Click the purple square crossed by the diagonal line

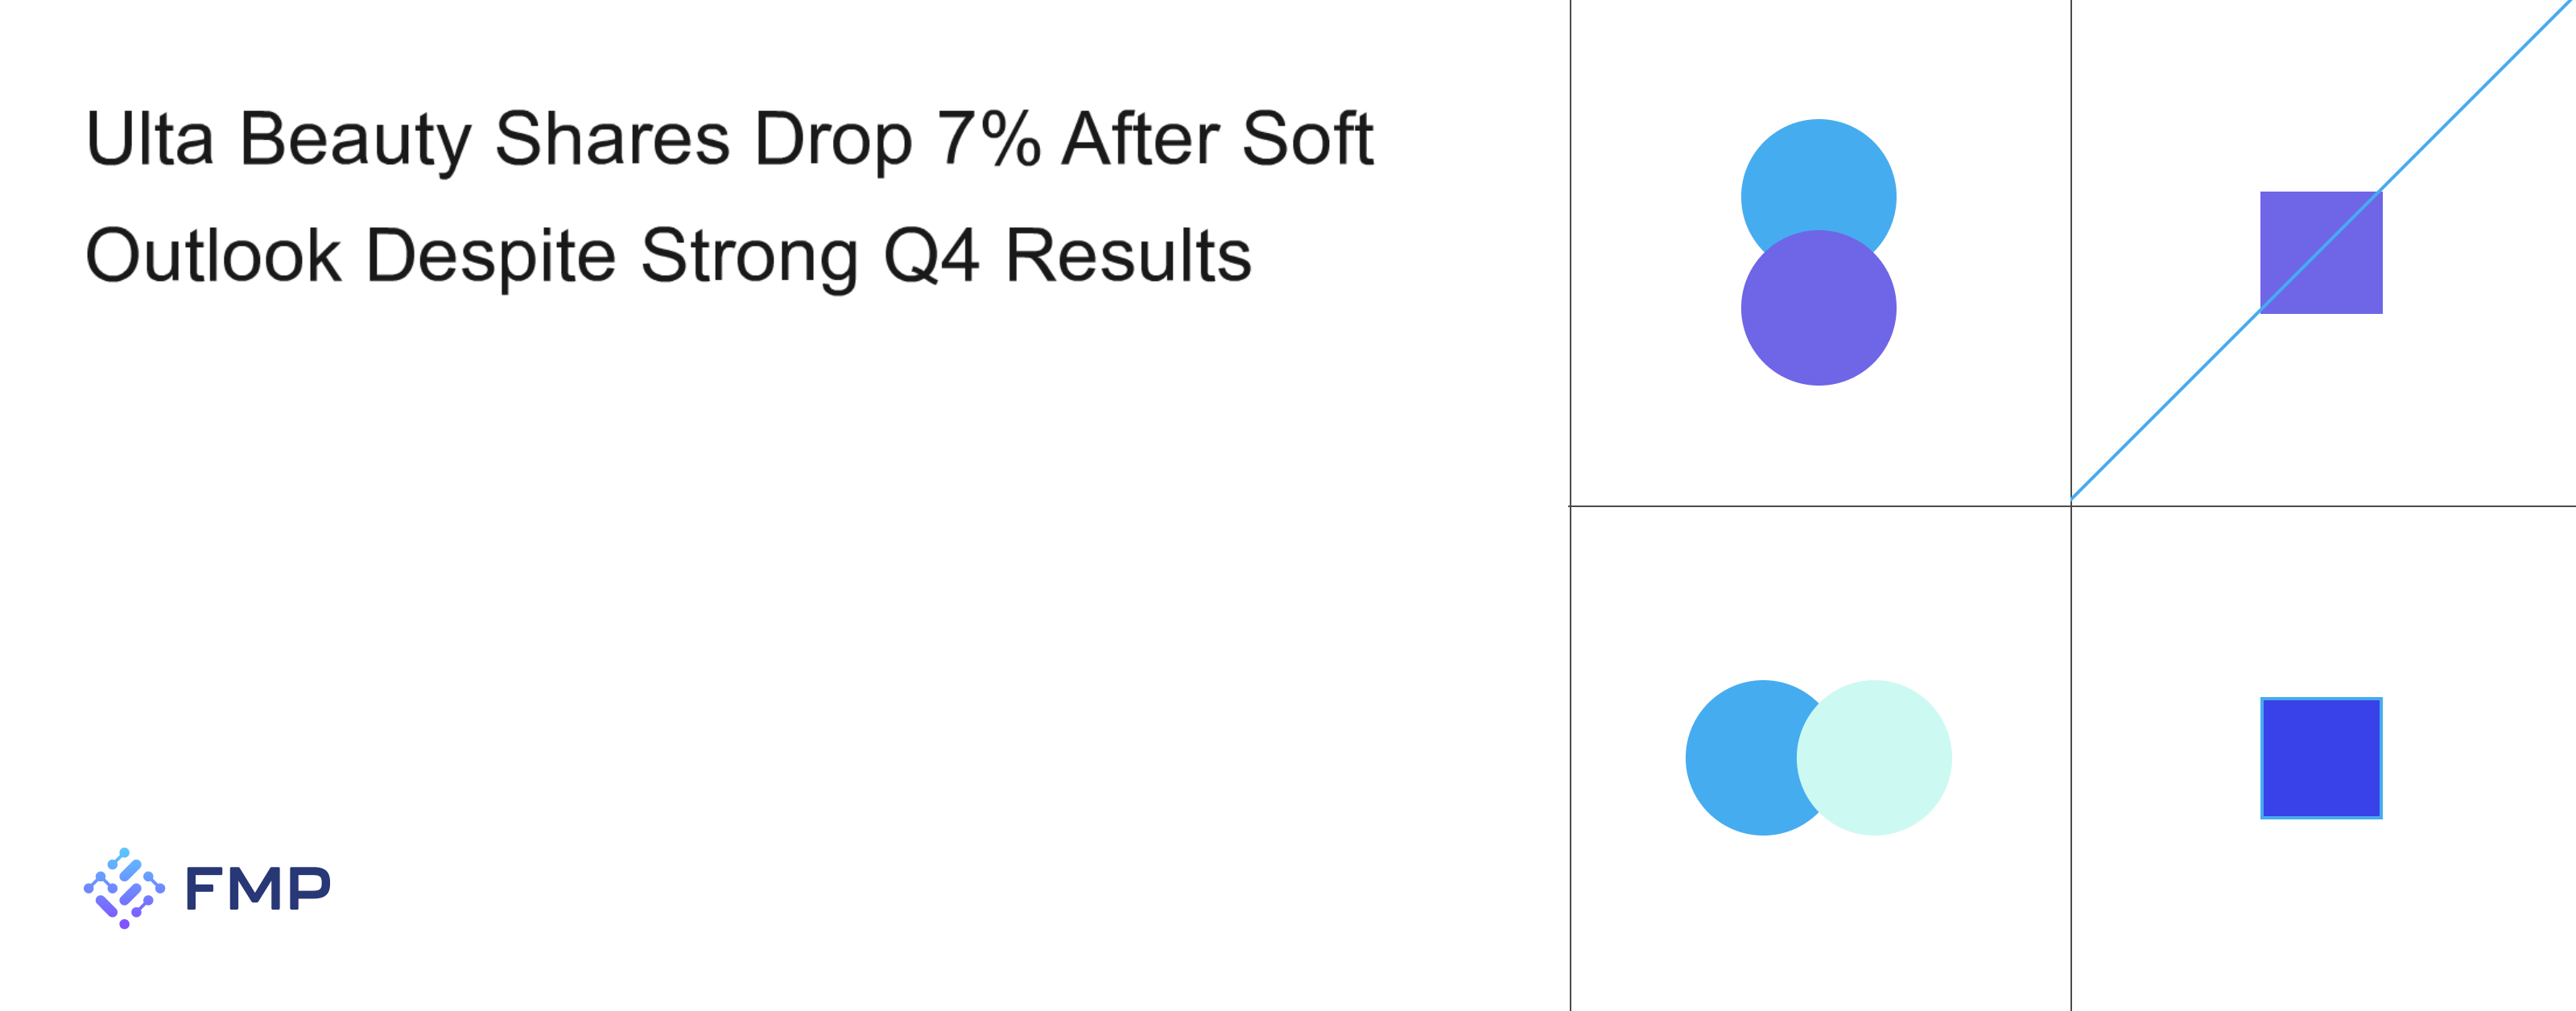point(2340,270)
